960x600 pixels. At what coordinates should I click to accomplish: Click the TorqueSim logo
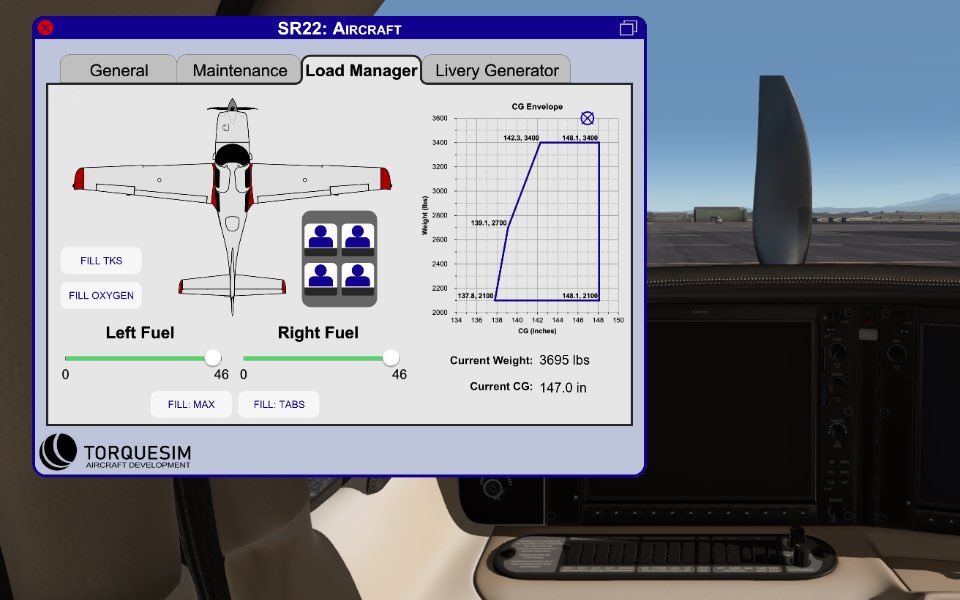point(115,452)
